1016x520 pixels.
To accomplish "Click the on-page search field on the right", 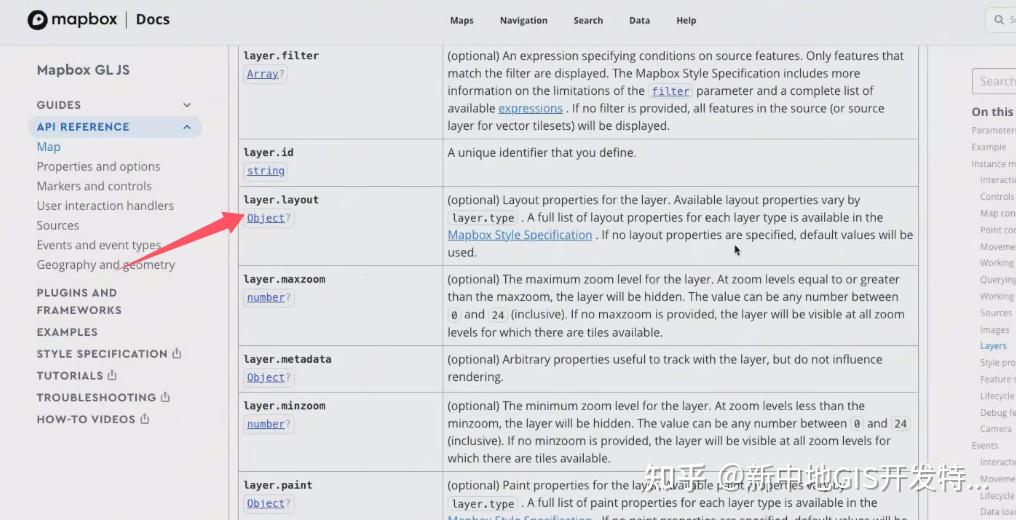I will click(x=995, y=81).
